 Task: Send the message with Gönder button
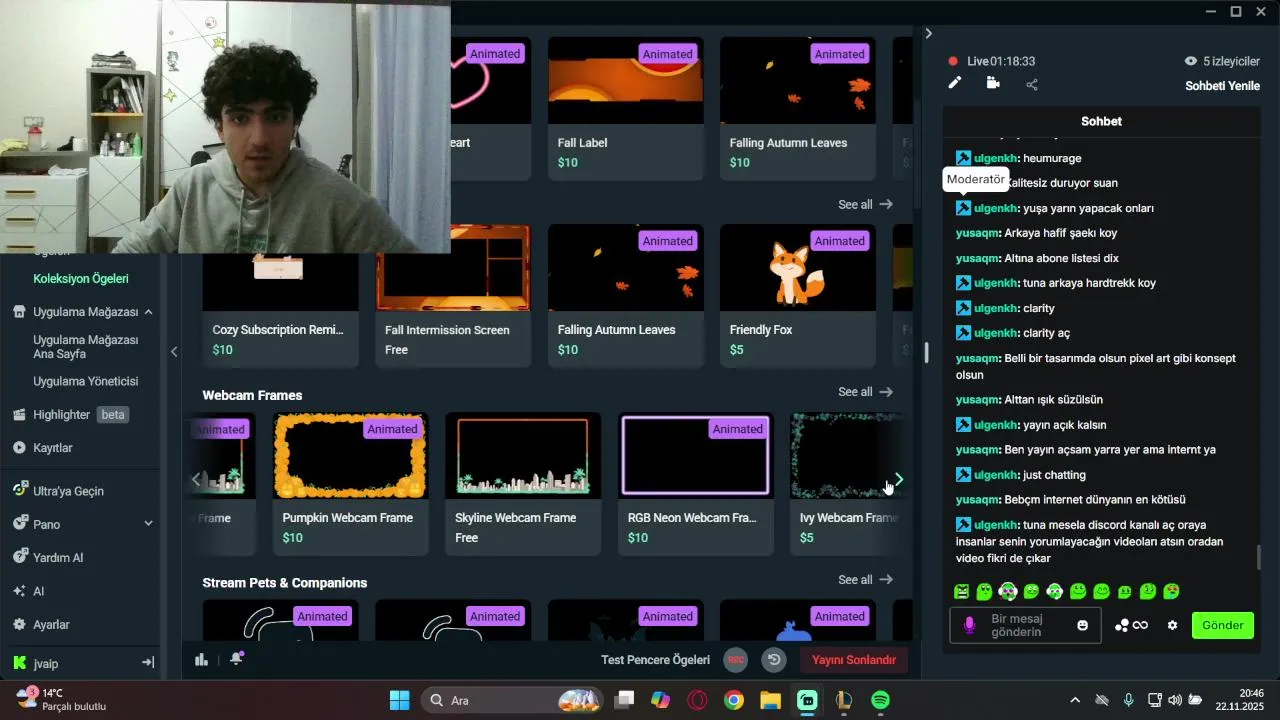pos(1222,625)
